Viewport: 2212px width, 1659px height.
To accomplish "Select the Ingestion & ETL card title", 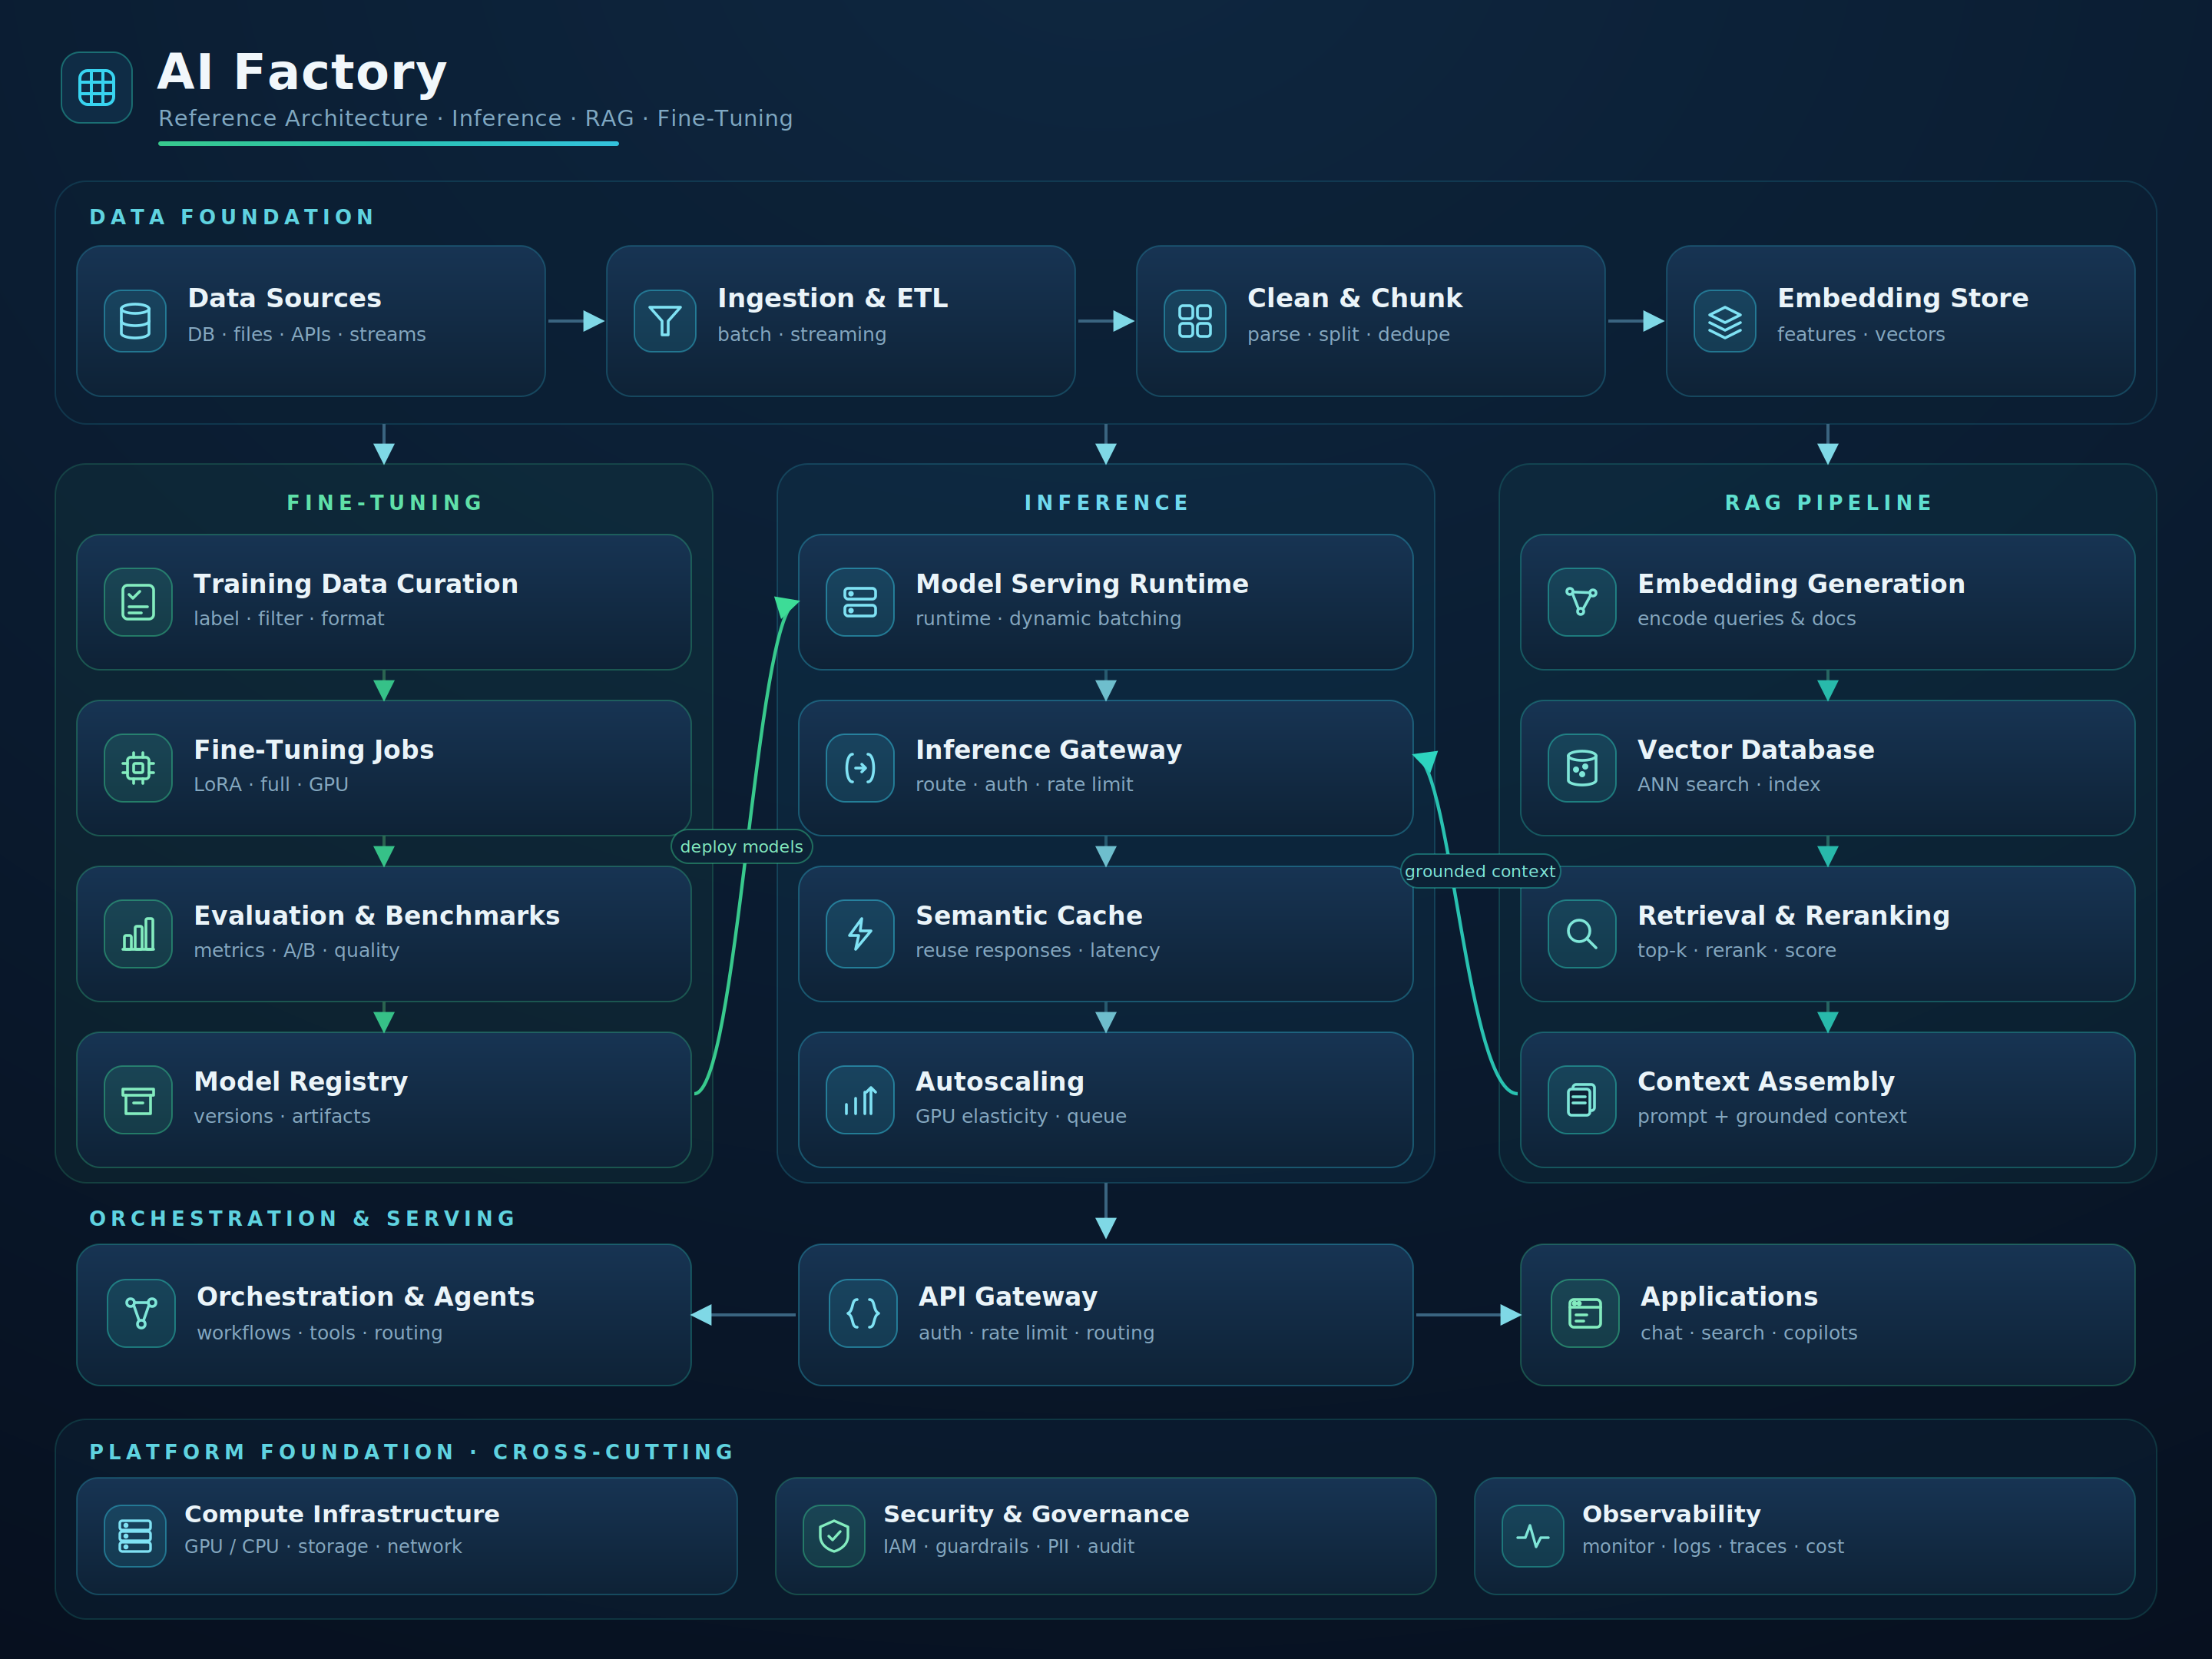I will [833, 298].
